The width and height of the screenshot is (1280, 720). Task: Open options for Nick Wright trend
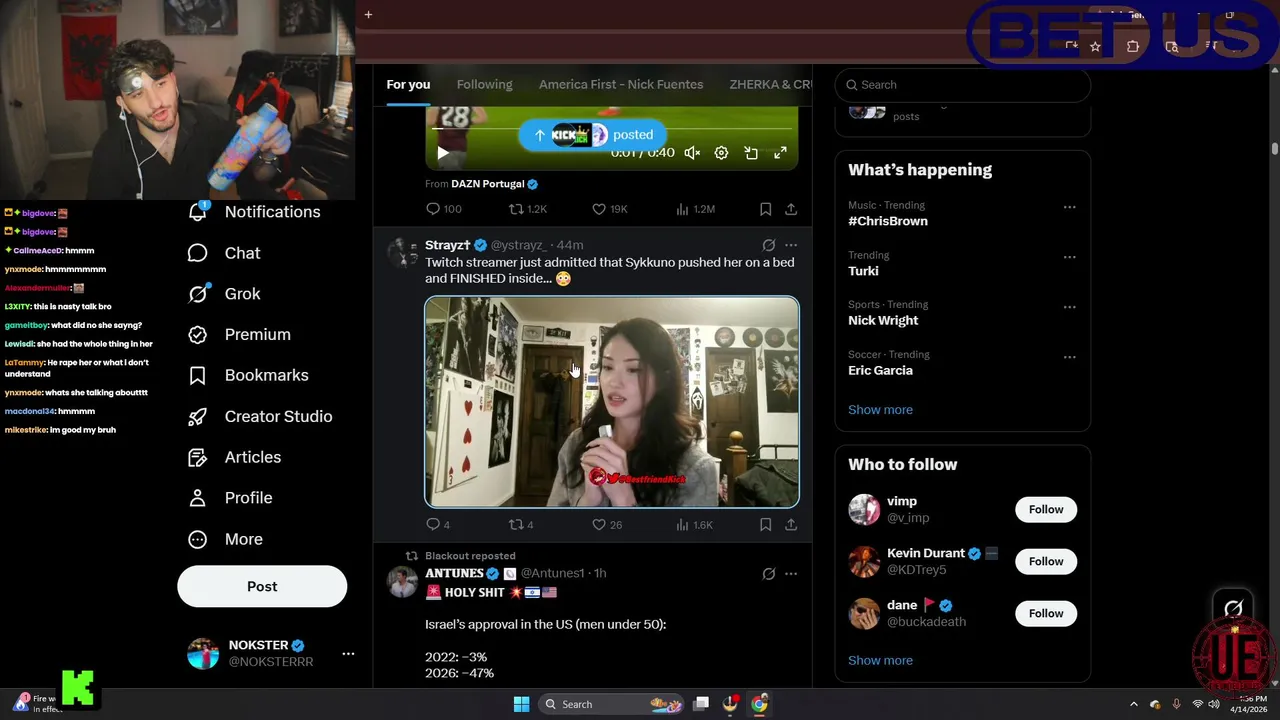pyautogui.click(x=1069, y=307)
